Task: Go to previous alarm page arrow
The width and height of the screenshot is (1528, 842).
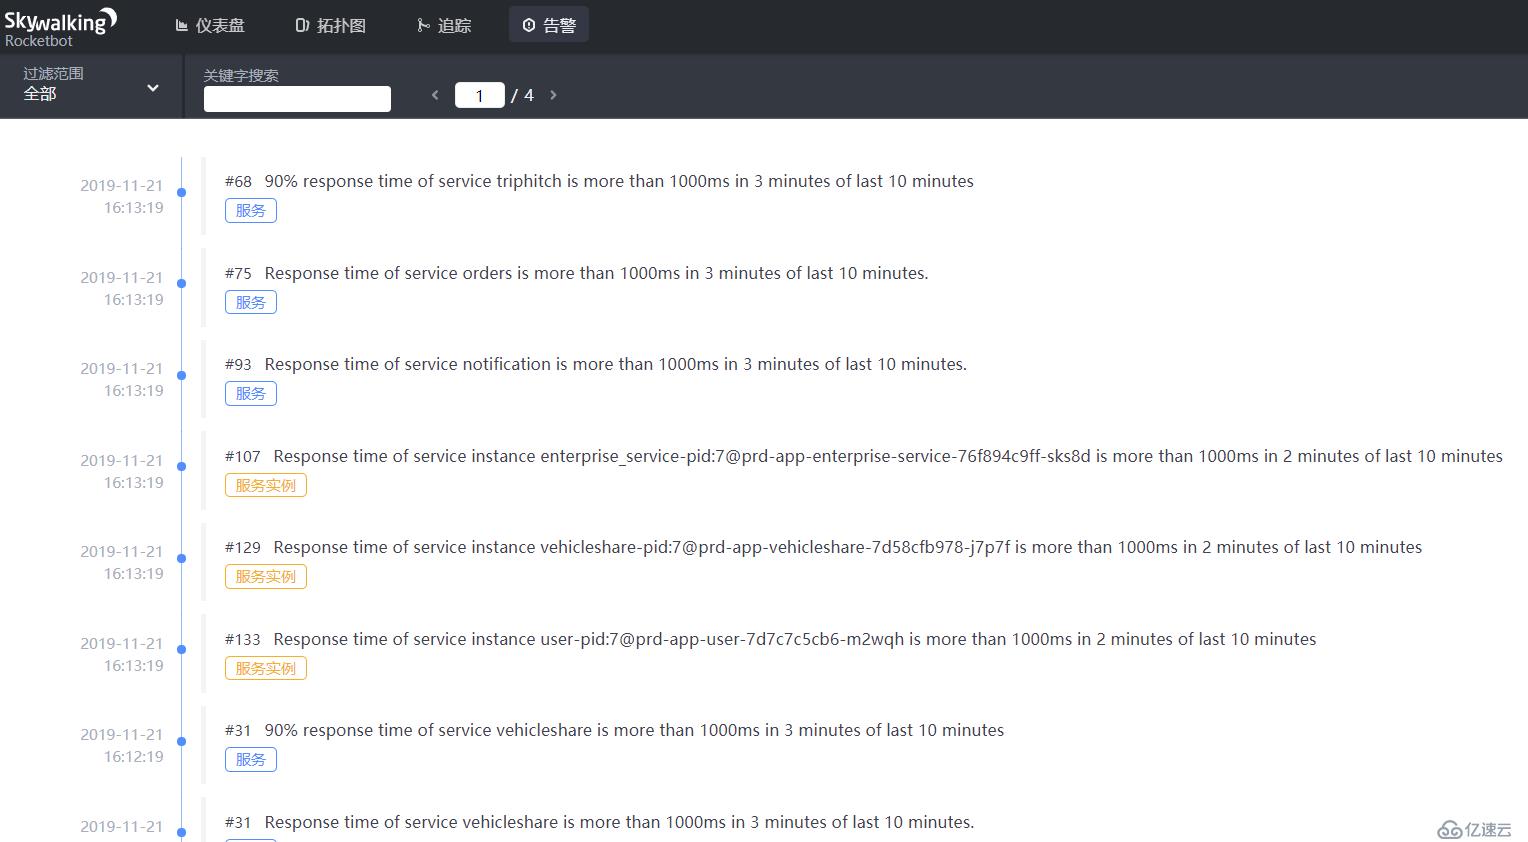Action: 435,95
